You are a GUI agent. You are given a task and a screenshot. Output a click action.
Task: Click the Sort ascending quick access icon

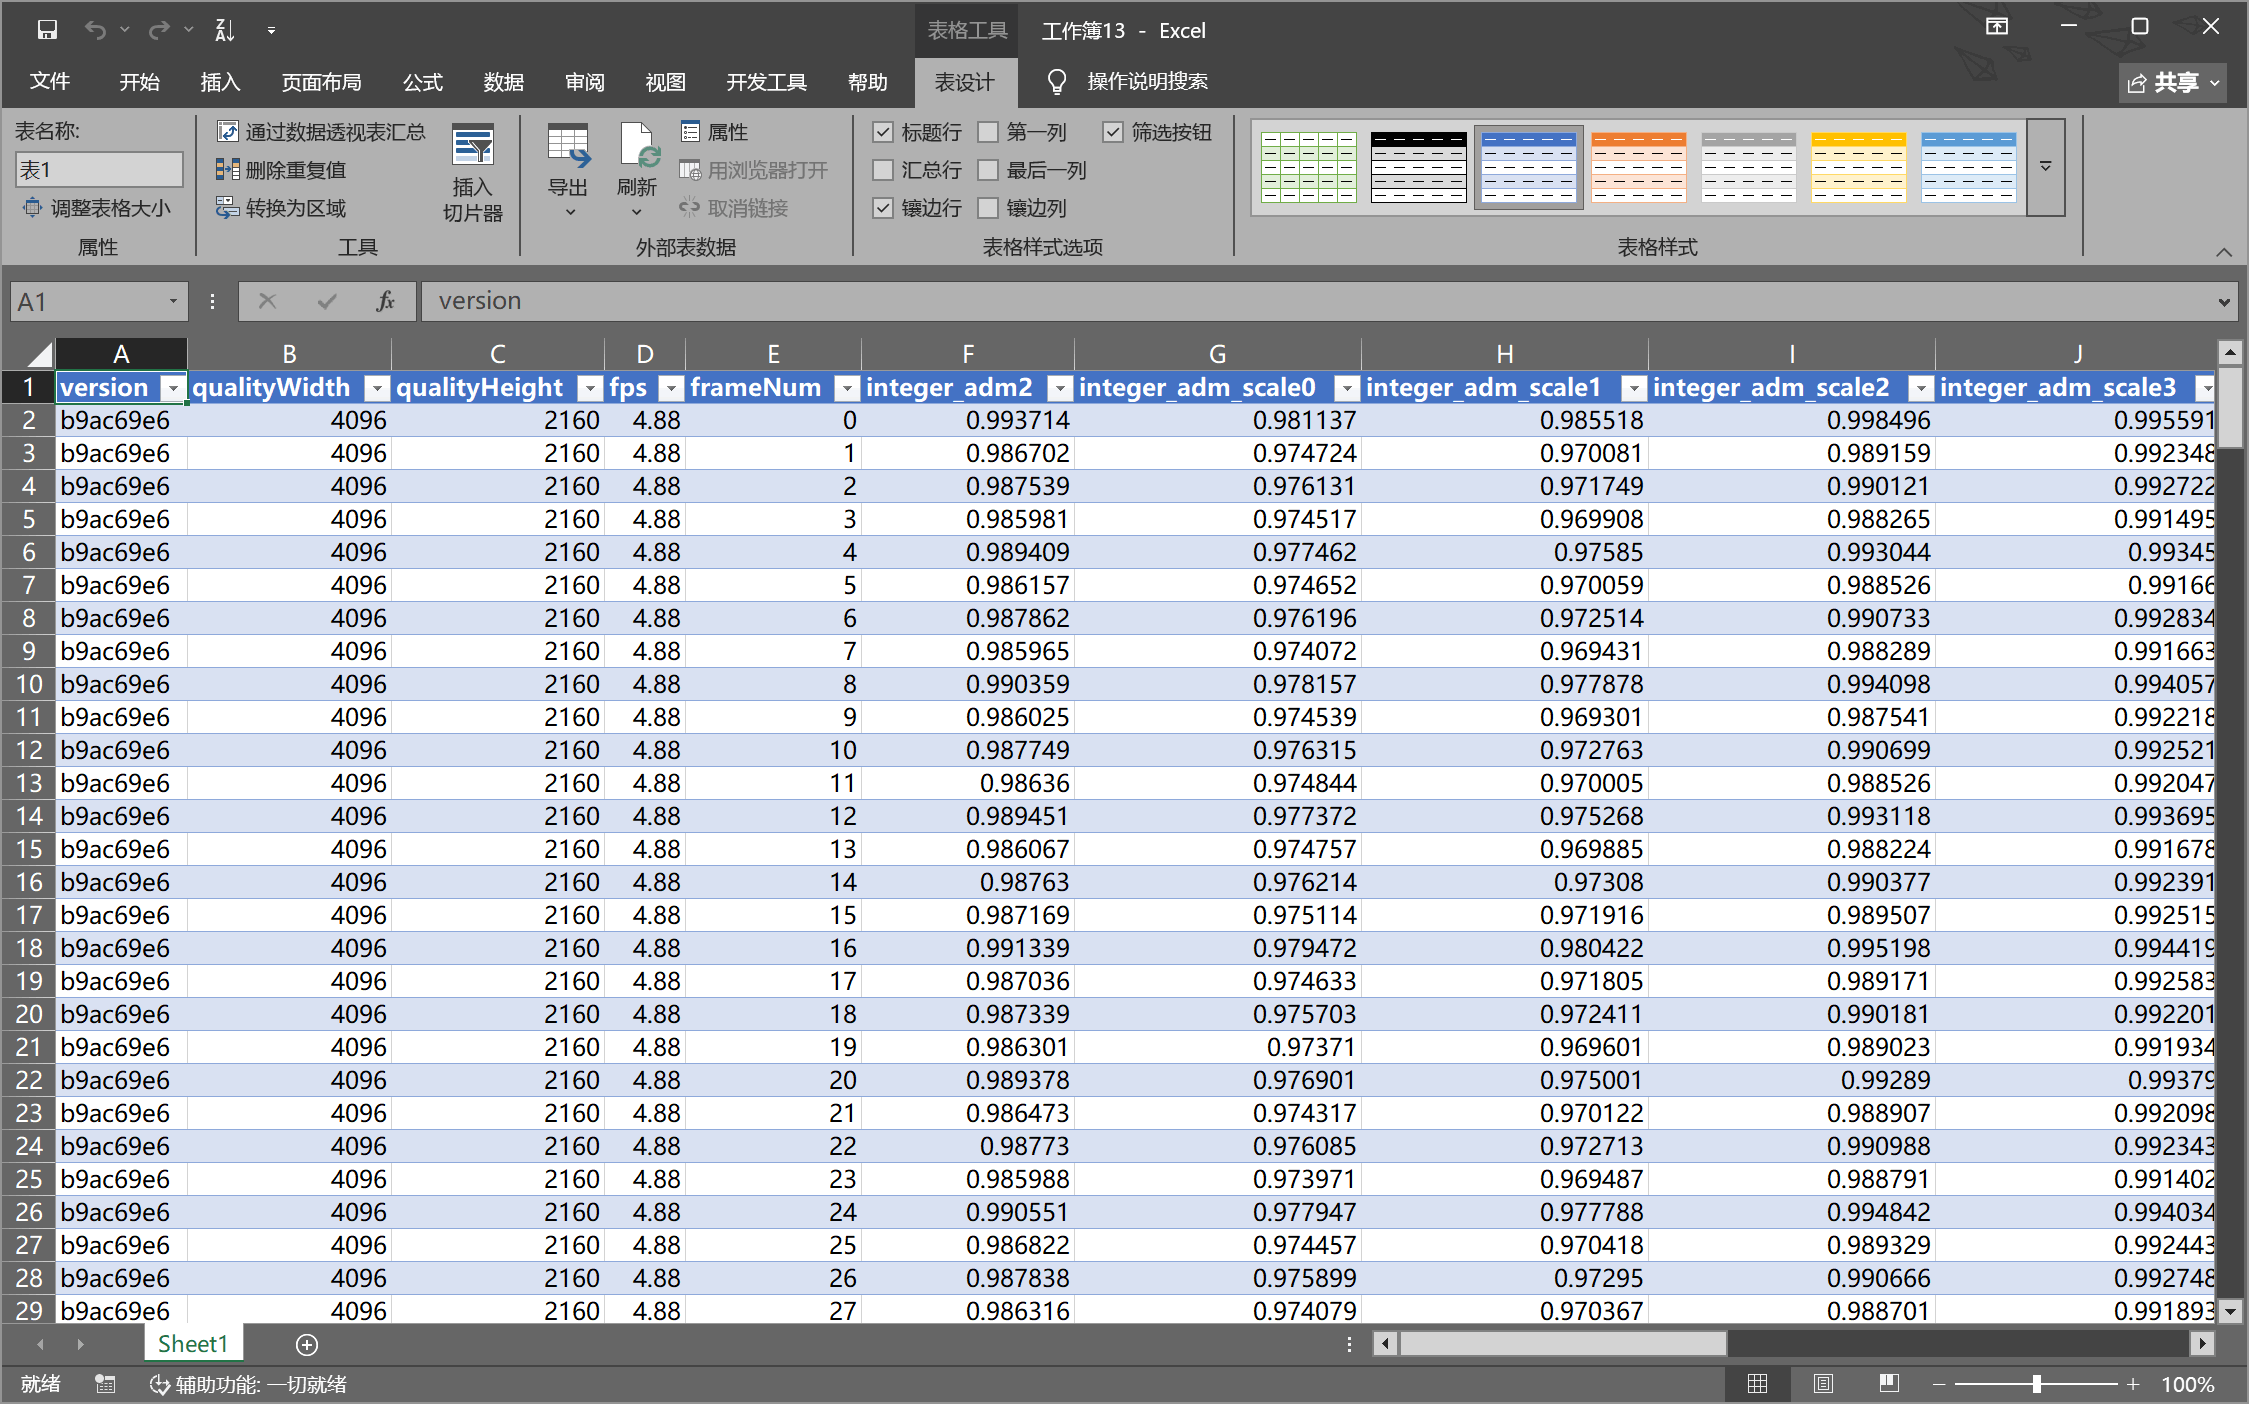coord(225,30)
